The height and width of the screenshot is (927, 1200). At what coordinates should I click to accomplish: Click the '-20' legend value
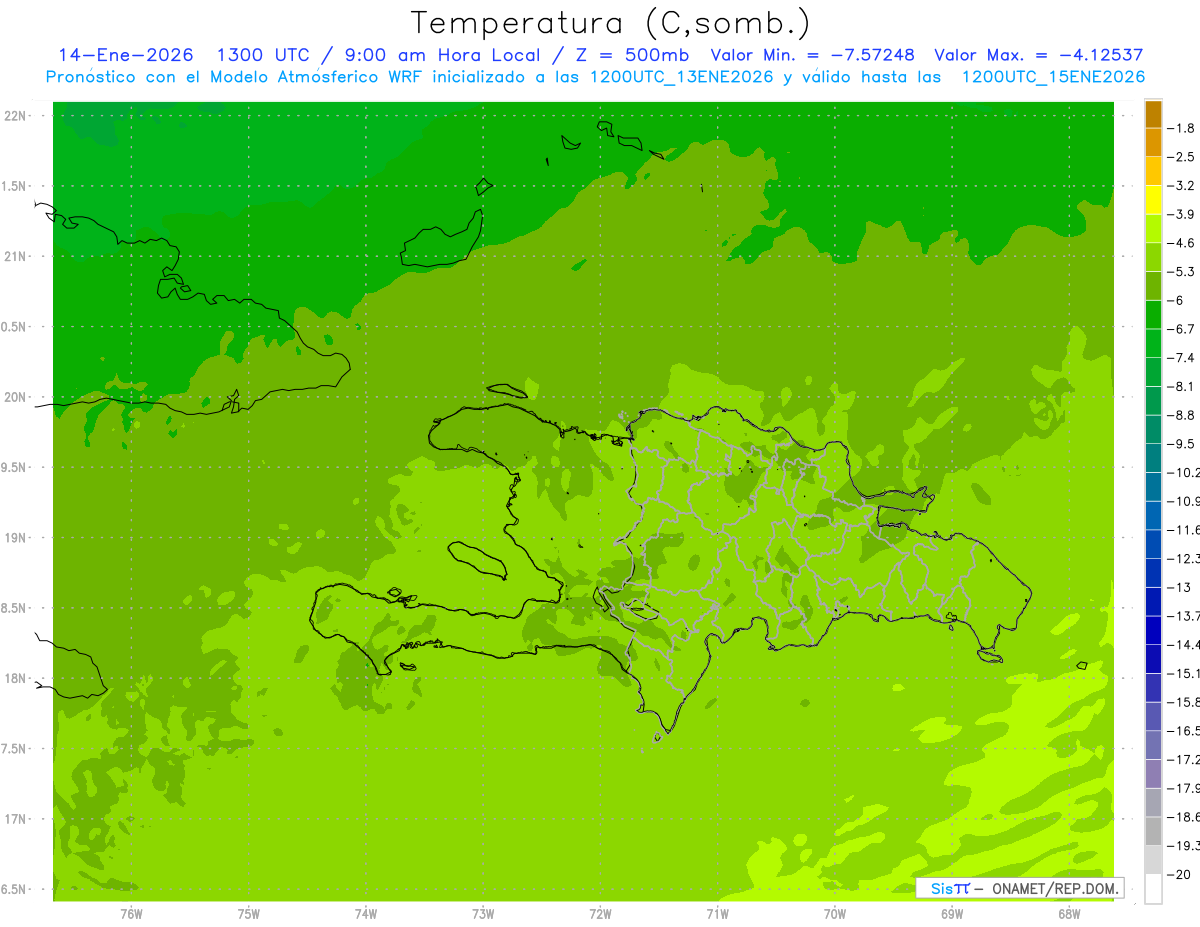[x=1179, y=874]
